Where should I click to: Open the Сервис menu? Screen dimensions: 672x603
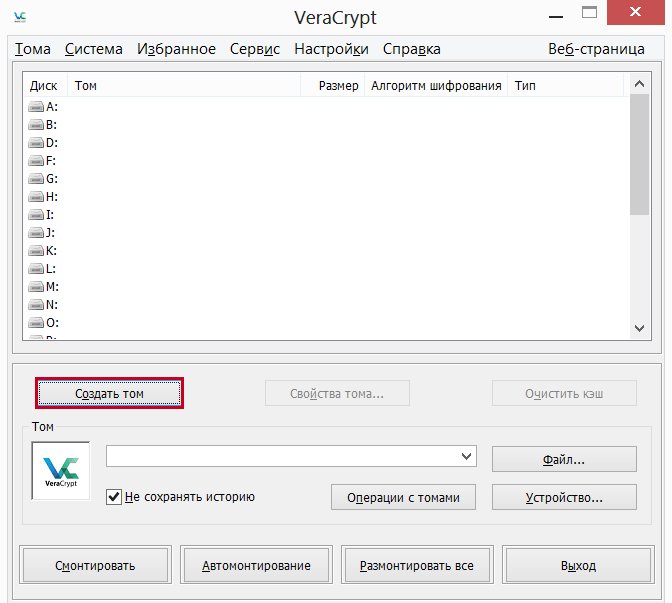coord(255,49)
